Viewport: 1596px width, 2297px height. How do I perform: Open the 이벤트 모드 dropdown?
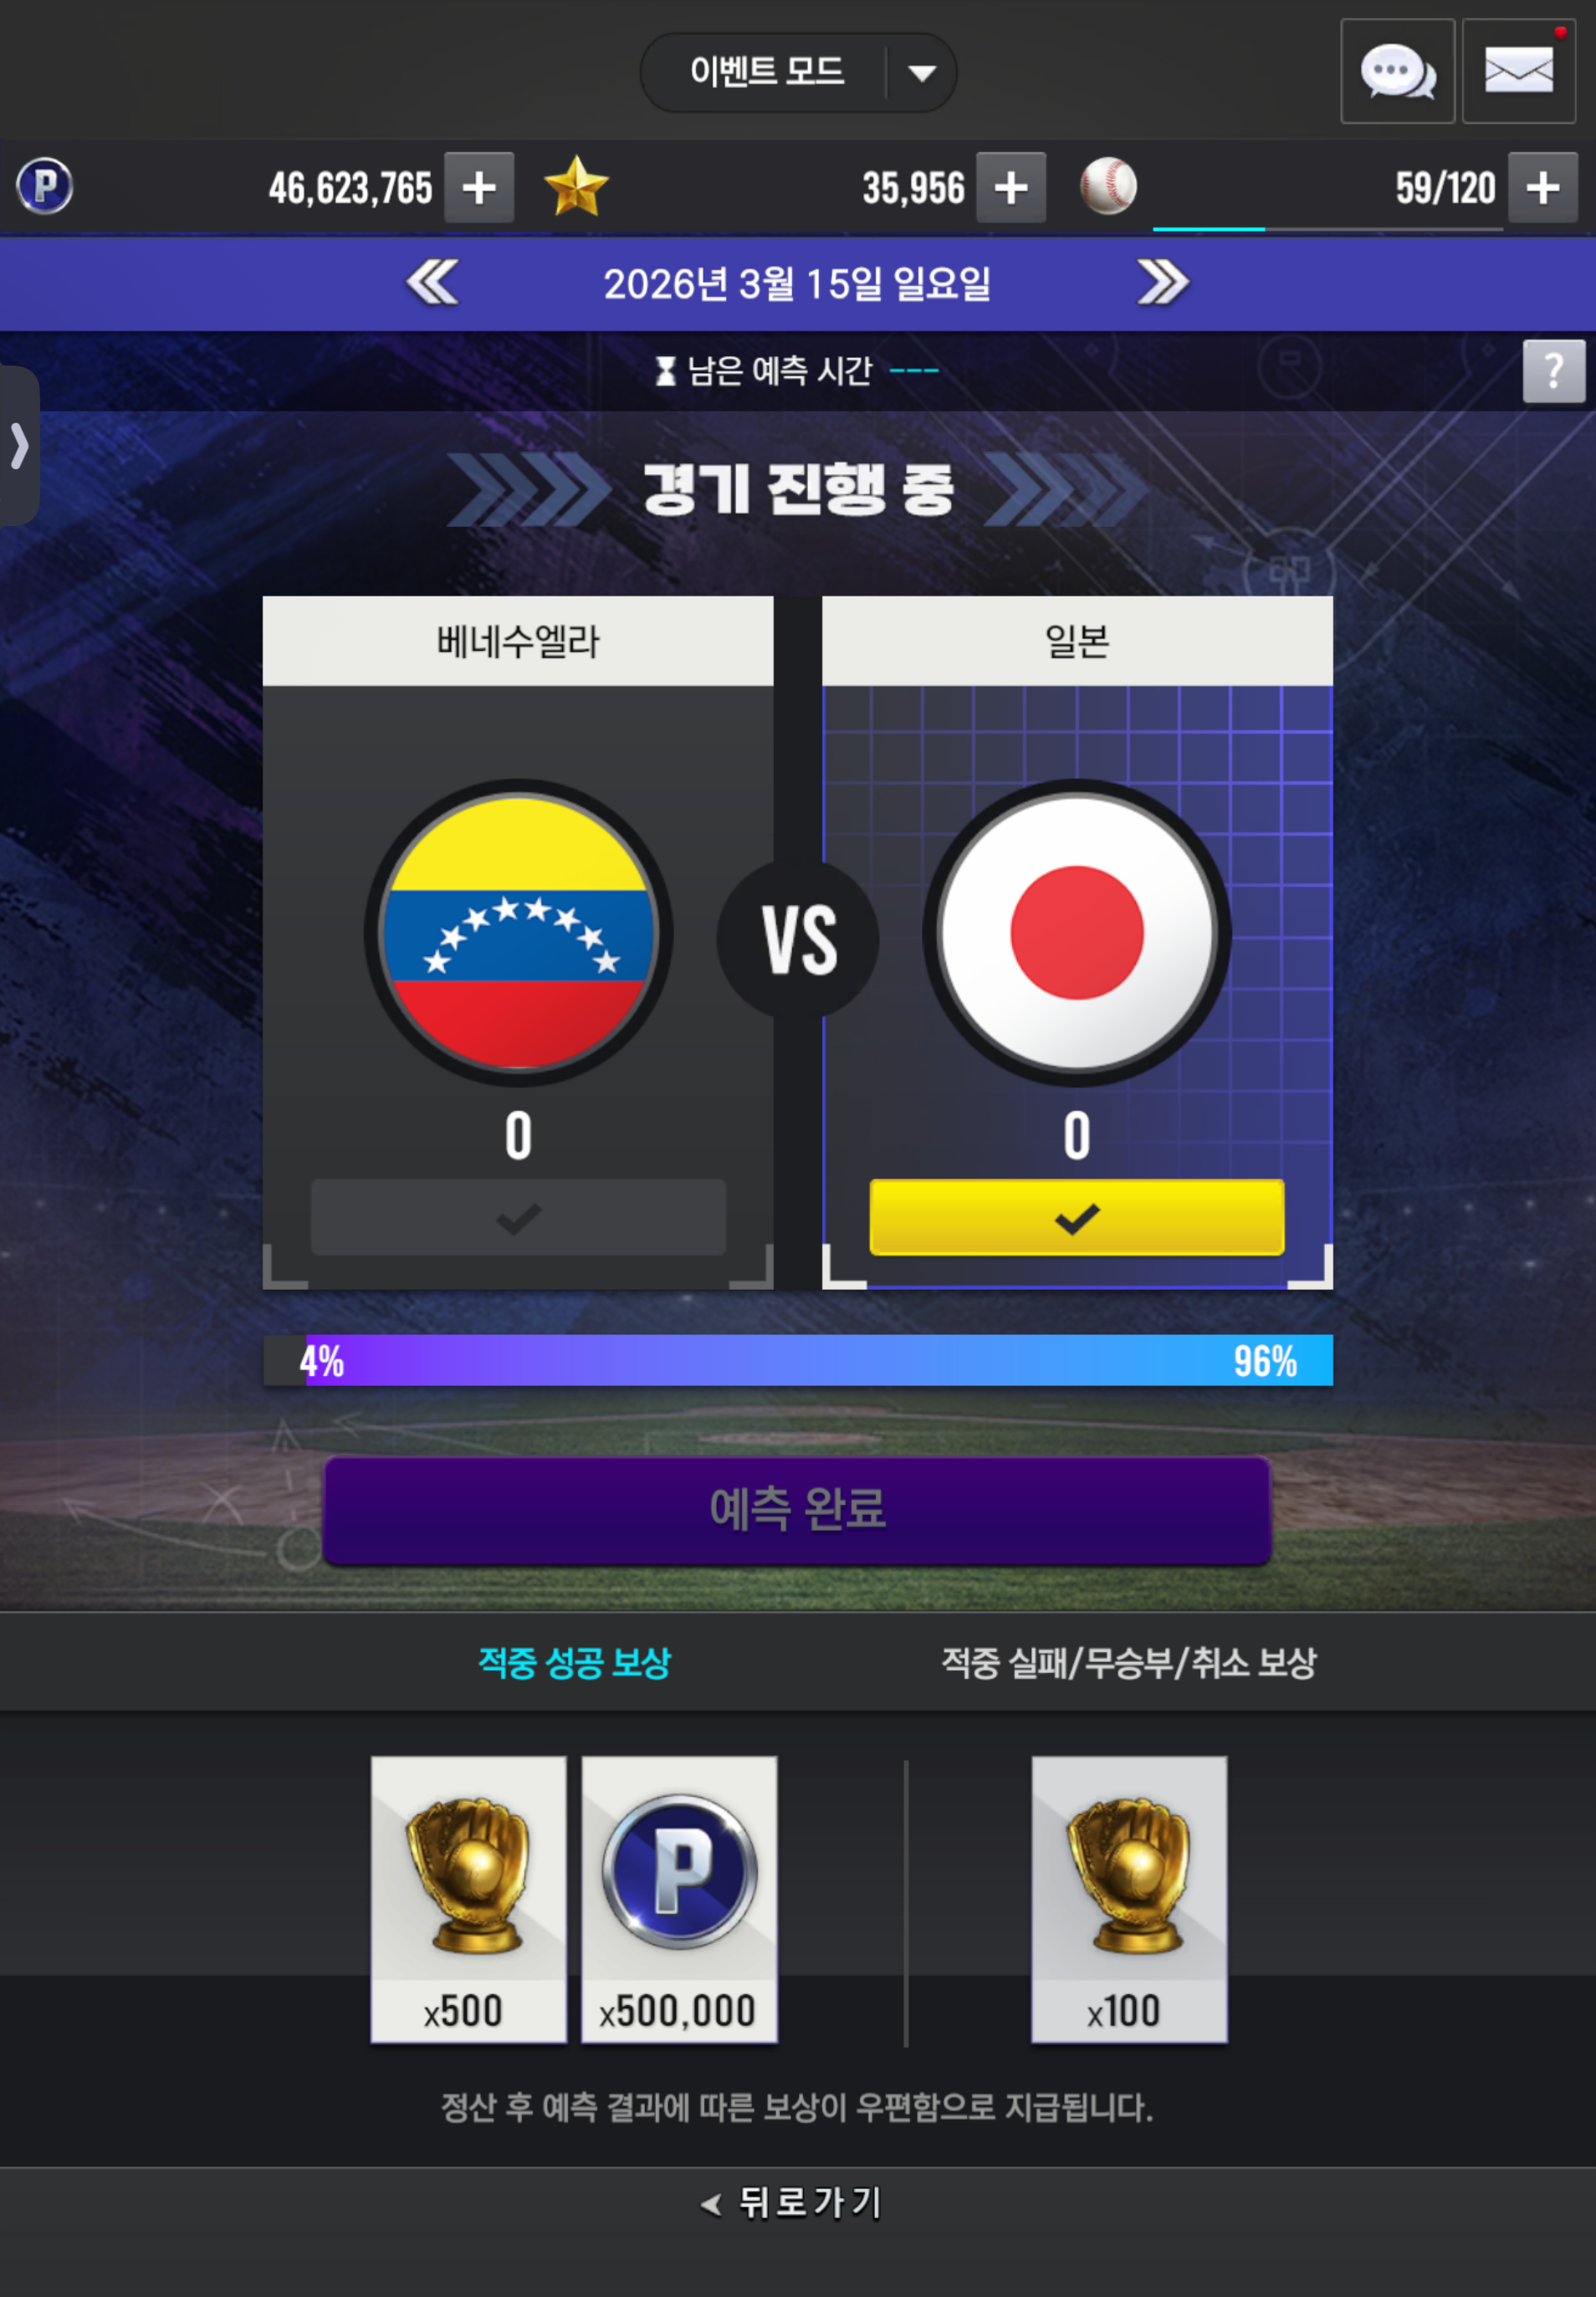798,72
